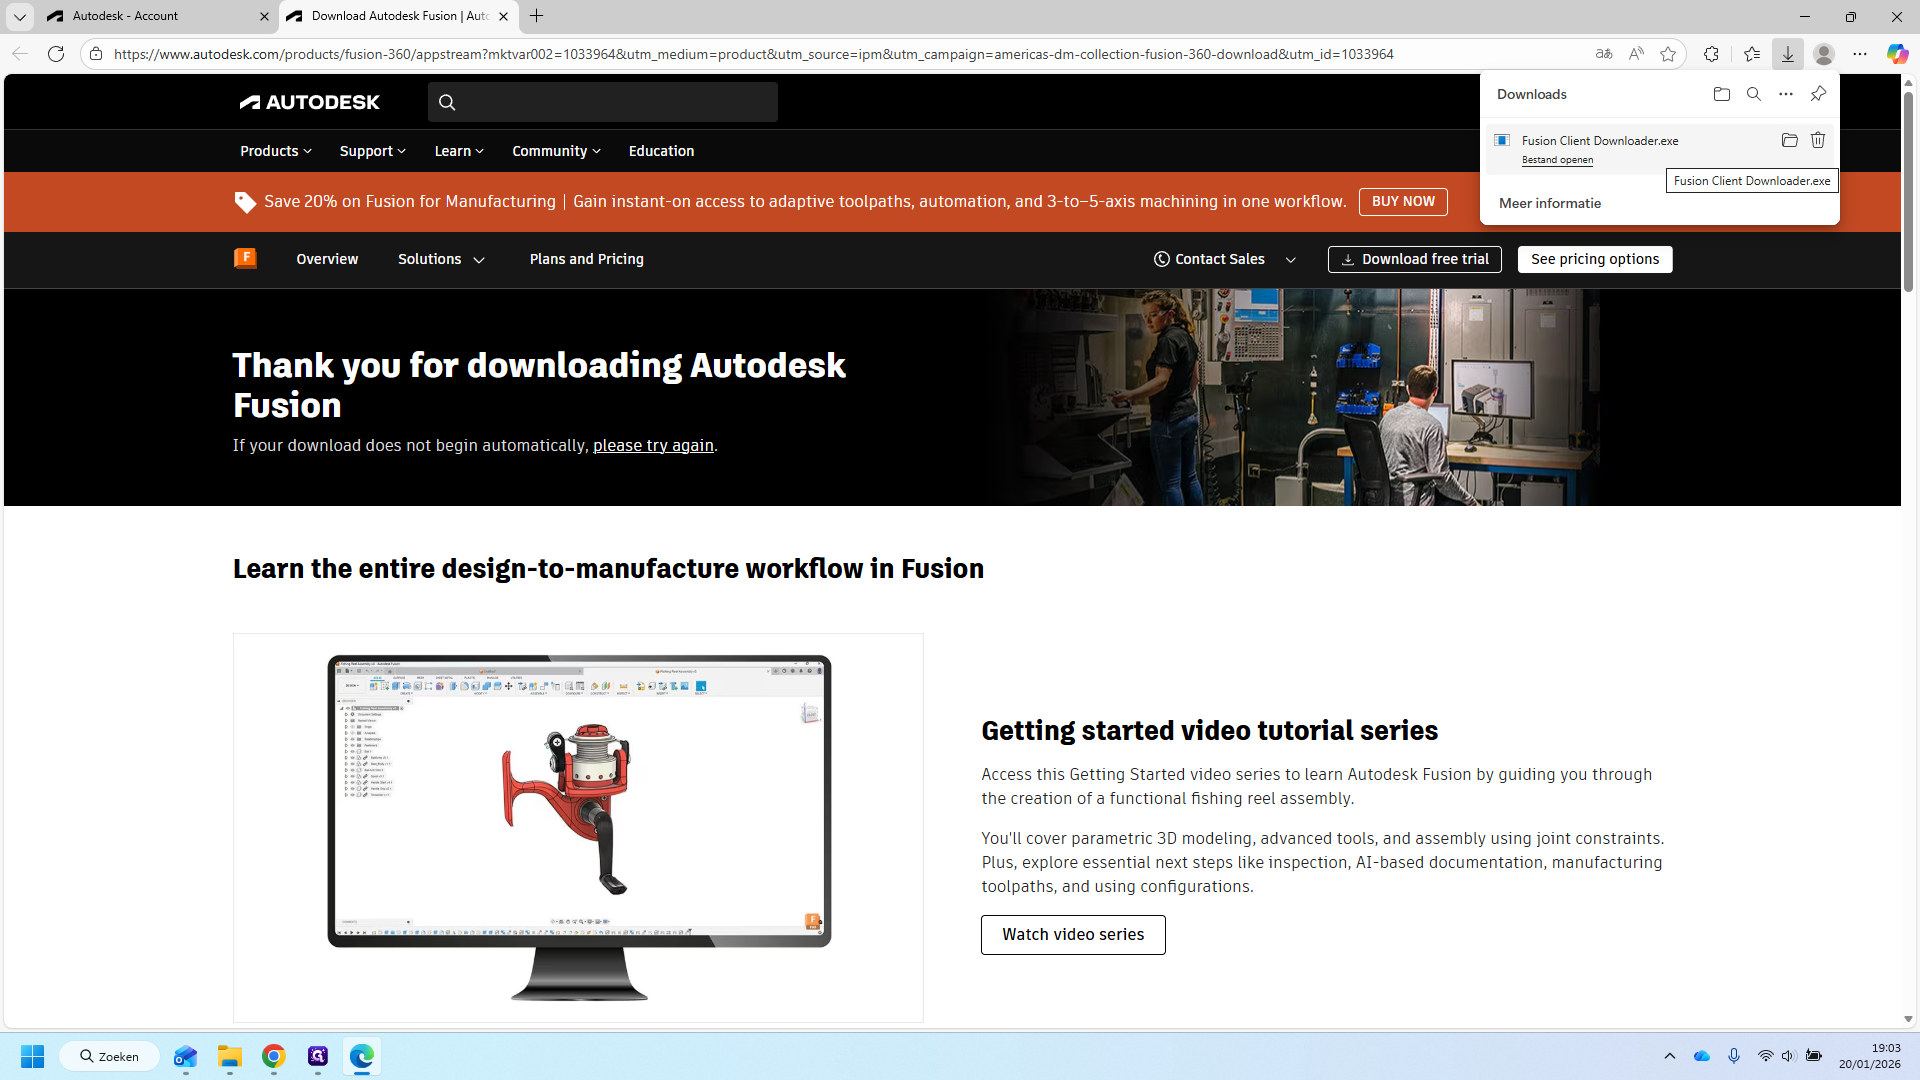The height and width of the screenshot is (1080, 1920).
Task: Click the Autodesk logo
Action: coord(310,102)
